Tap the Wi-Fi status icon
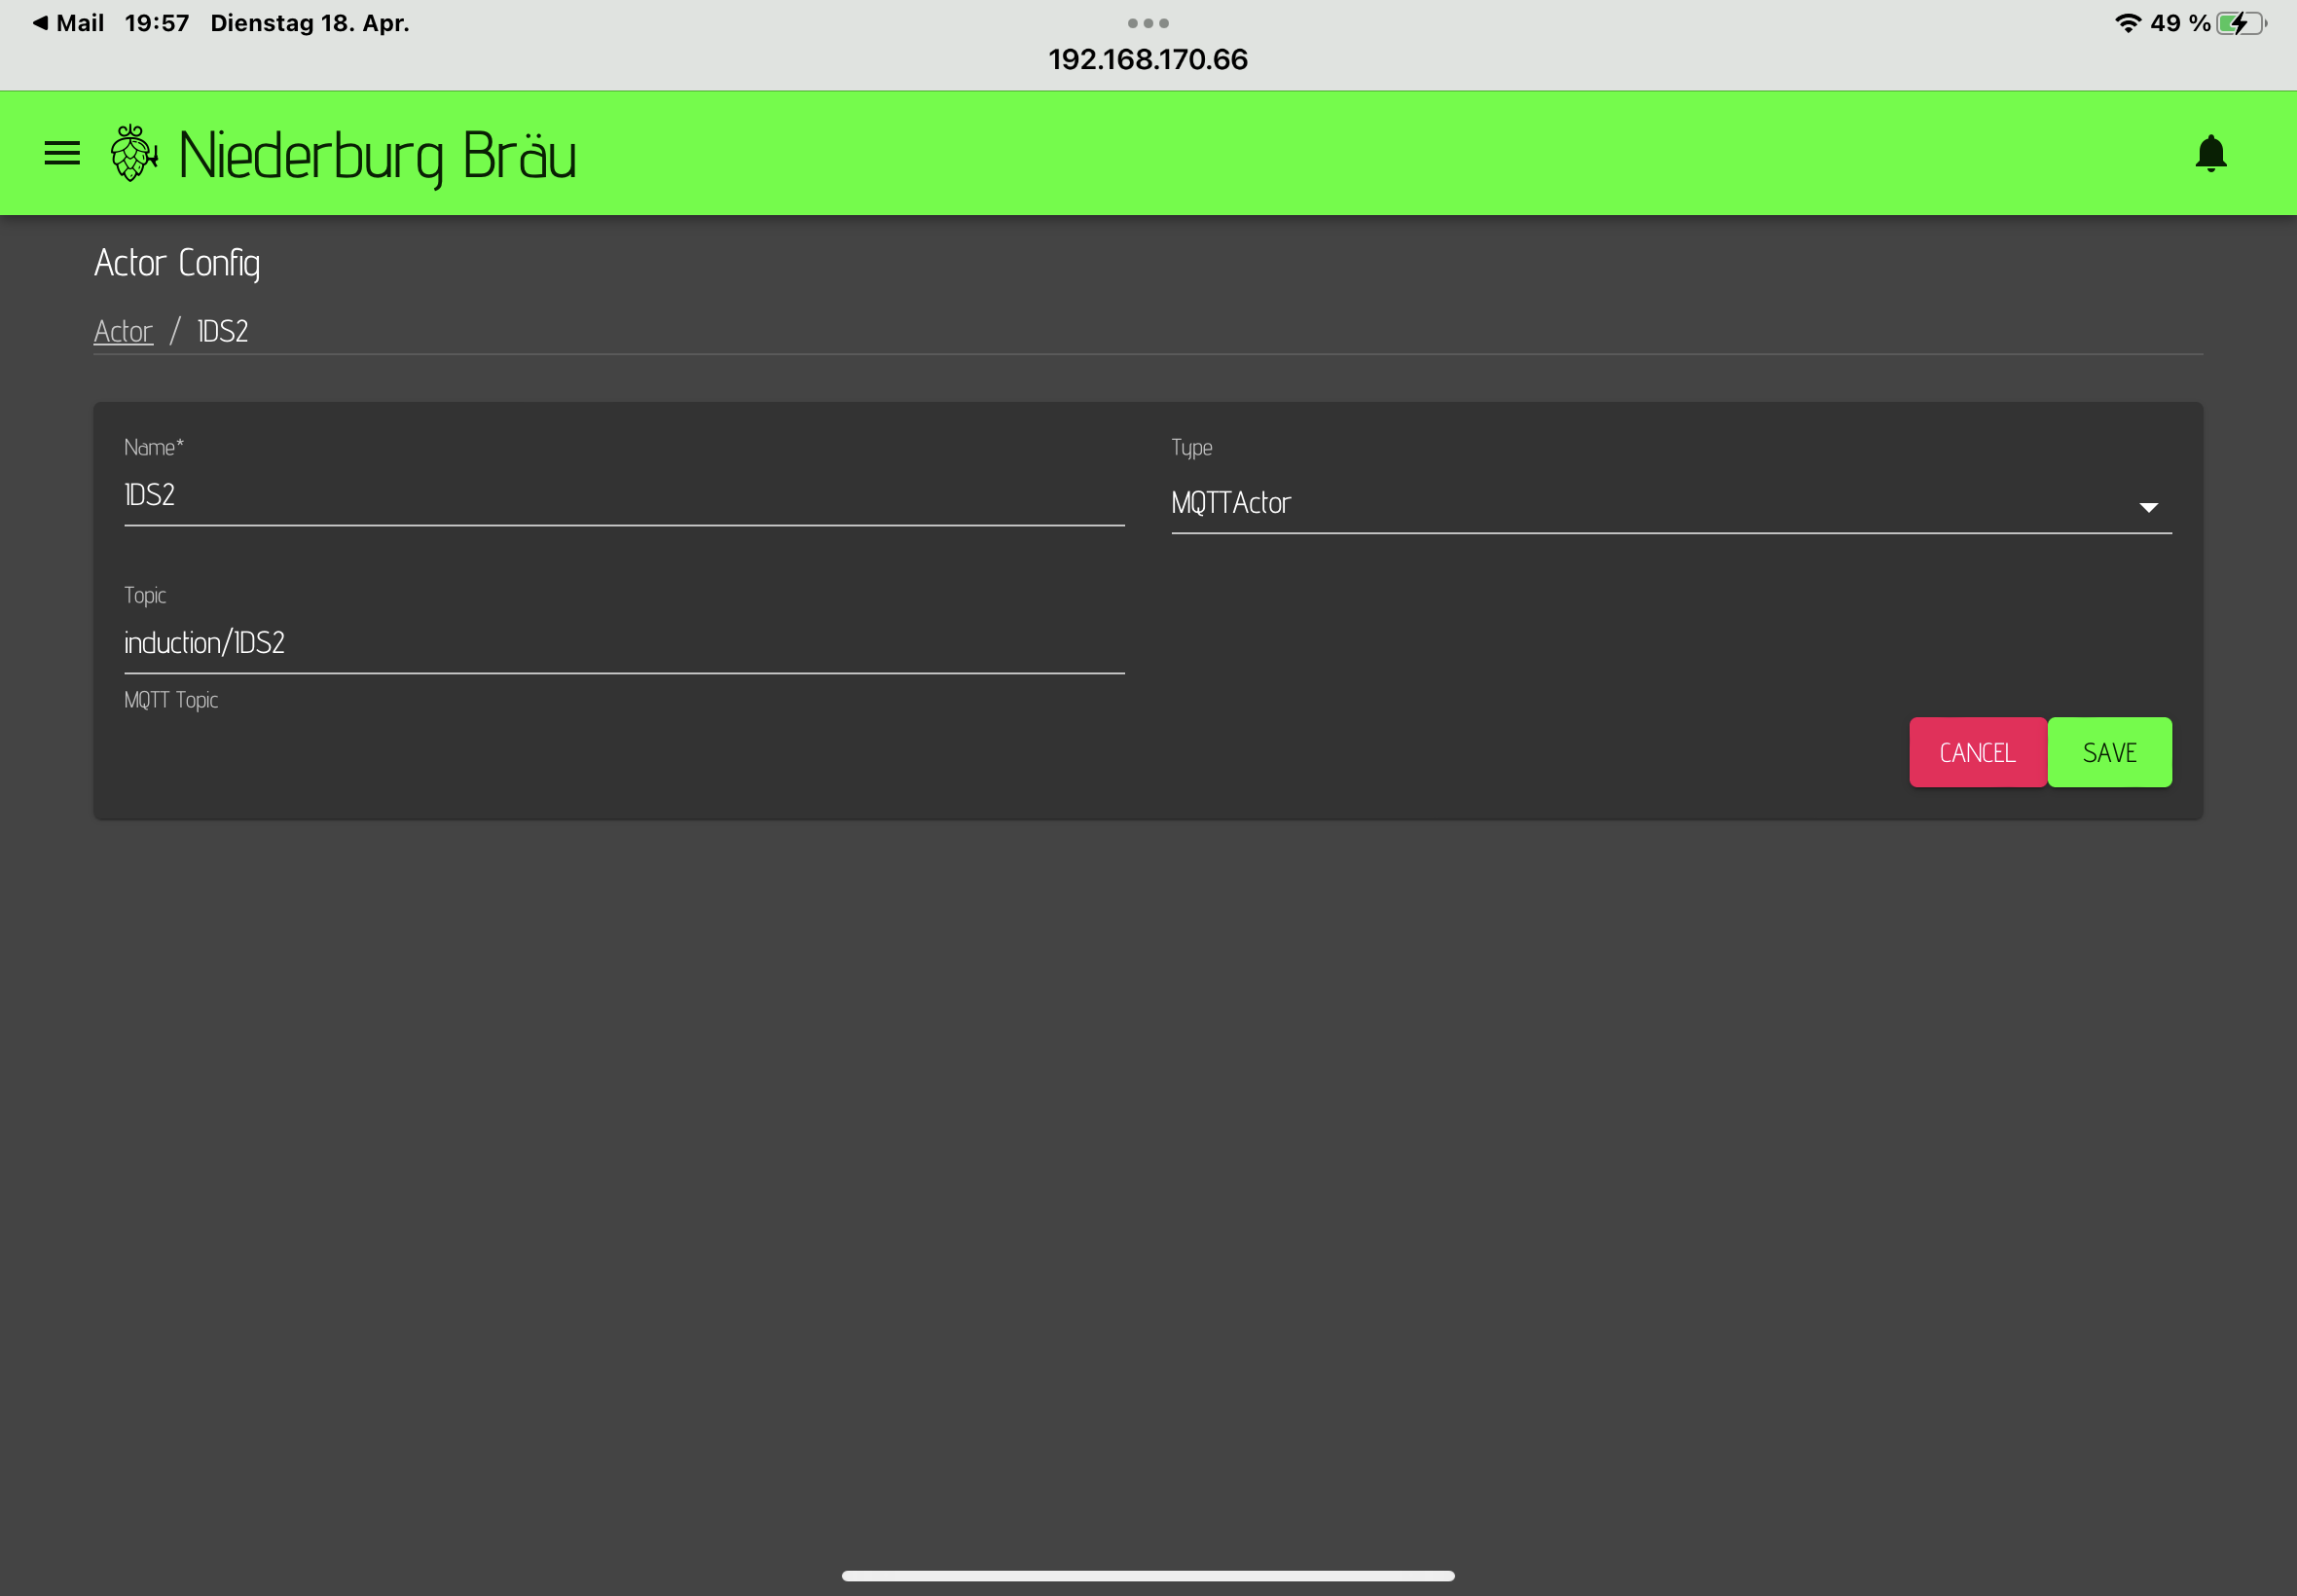Screen dimensions: 2297x1596 tap(2127, 23)
